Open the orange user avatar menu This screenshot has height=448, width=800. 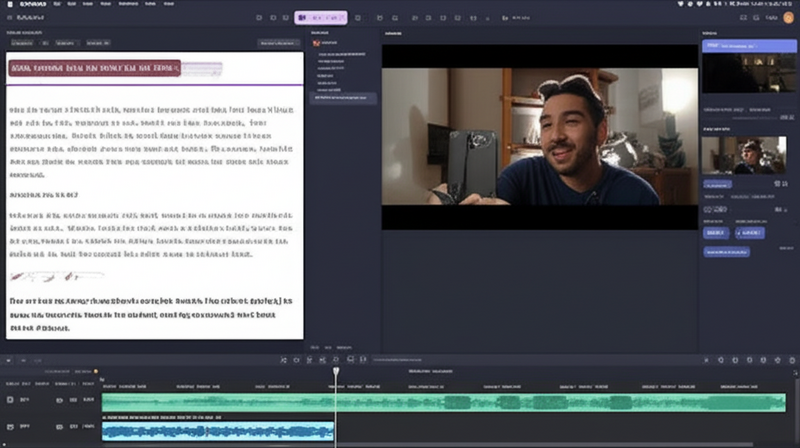pos(788,18)
